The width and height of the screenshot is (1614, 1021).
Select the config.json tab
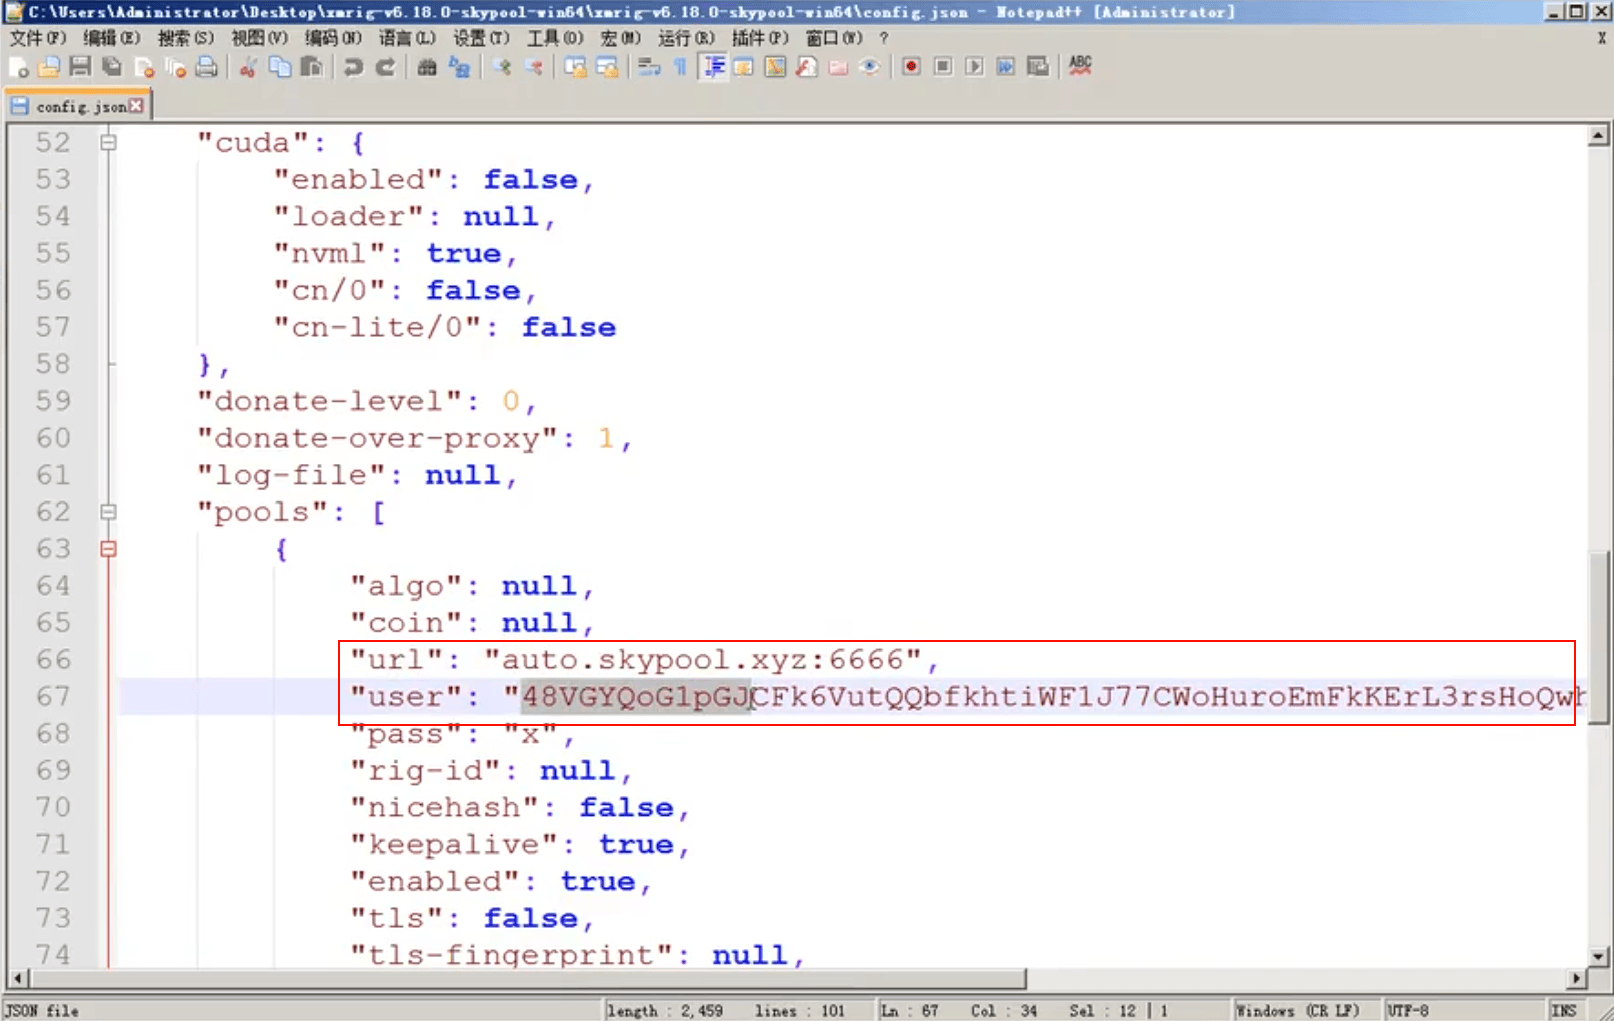pyautogui.click(x=78, y=106)
